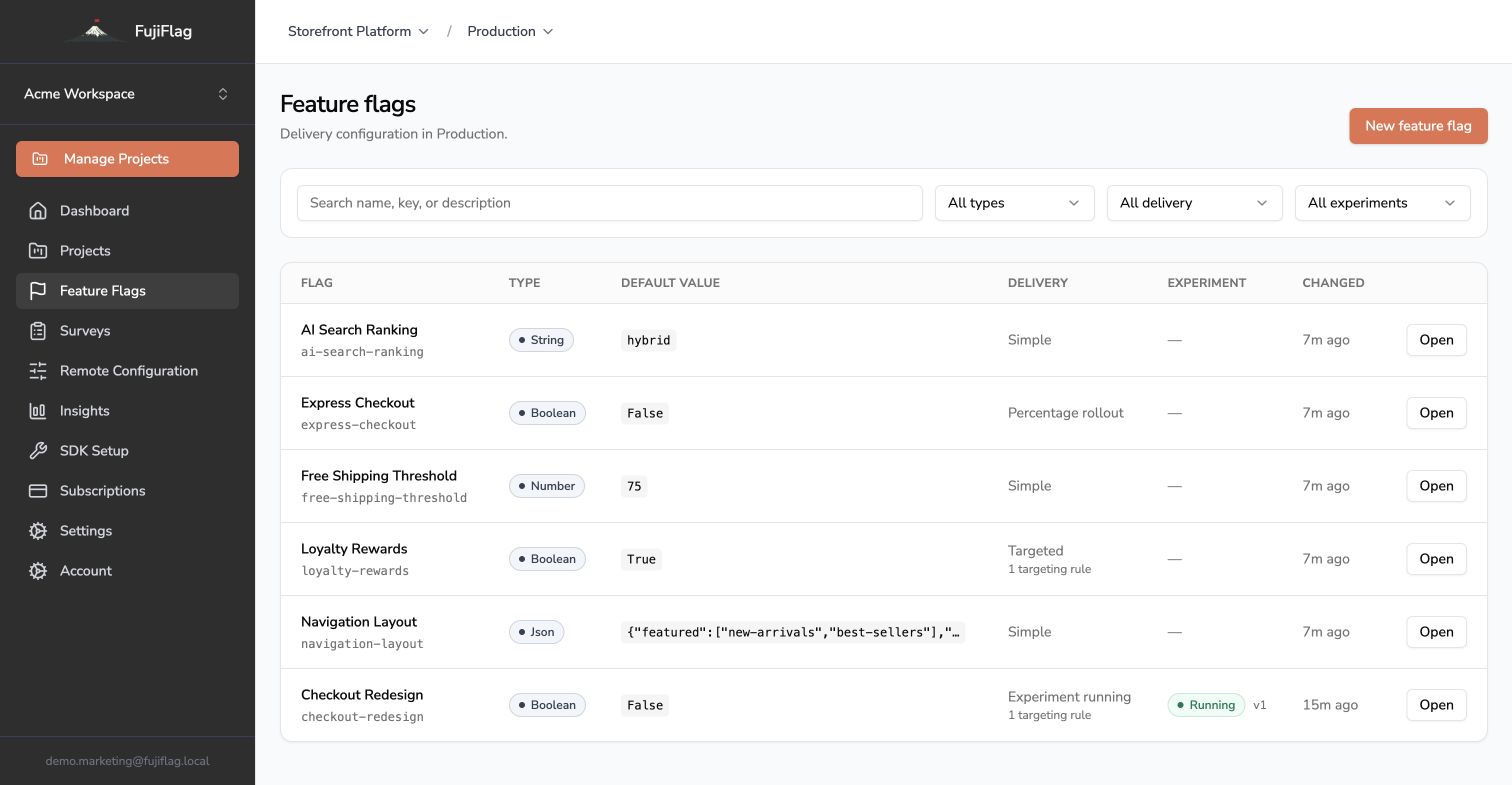Click the Manage Projects folder icon
This screenshot has height=785, width=1512.
pyautogui.click(x=40, y=159)
